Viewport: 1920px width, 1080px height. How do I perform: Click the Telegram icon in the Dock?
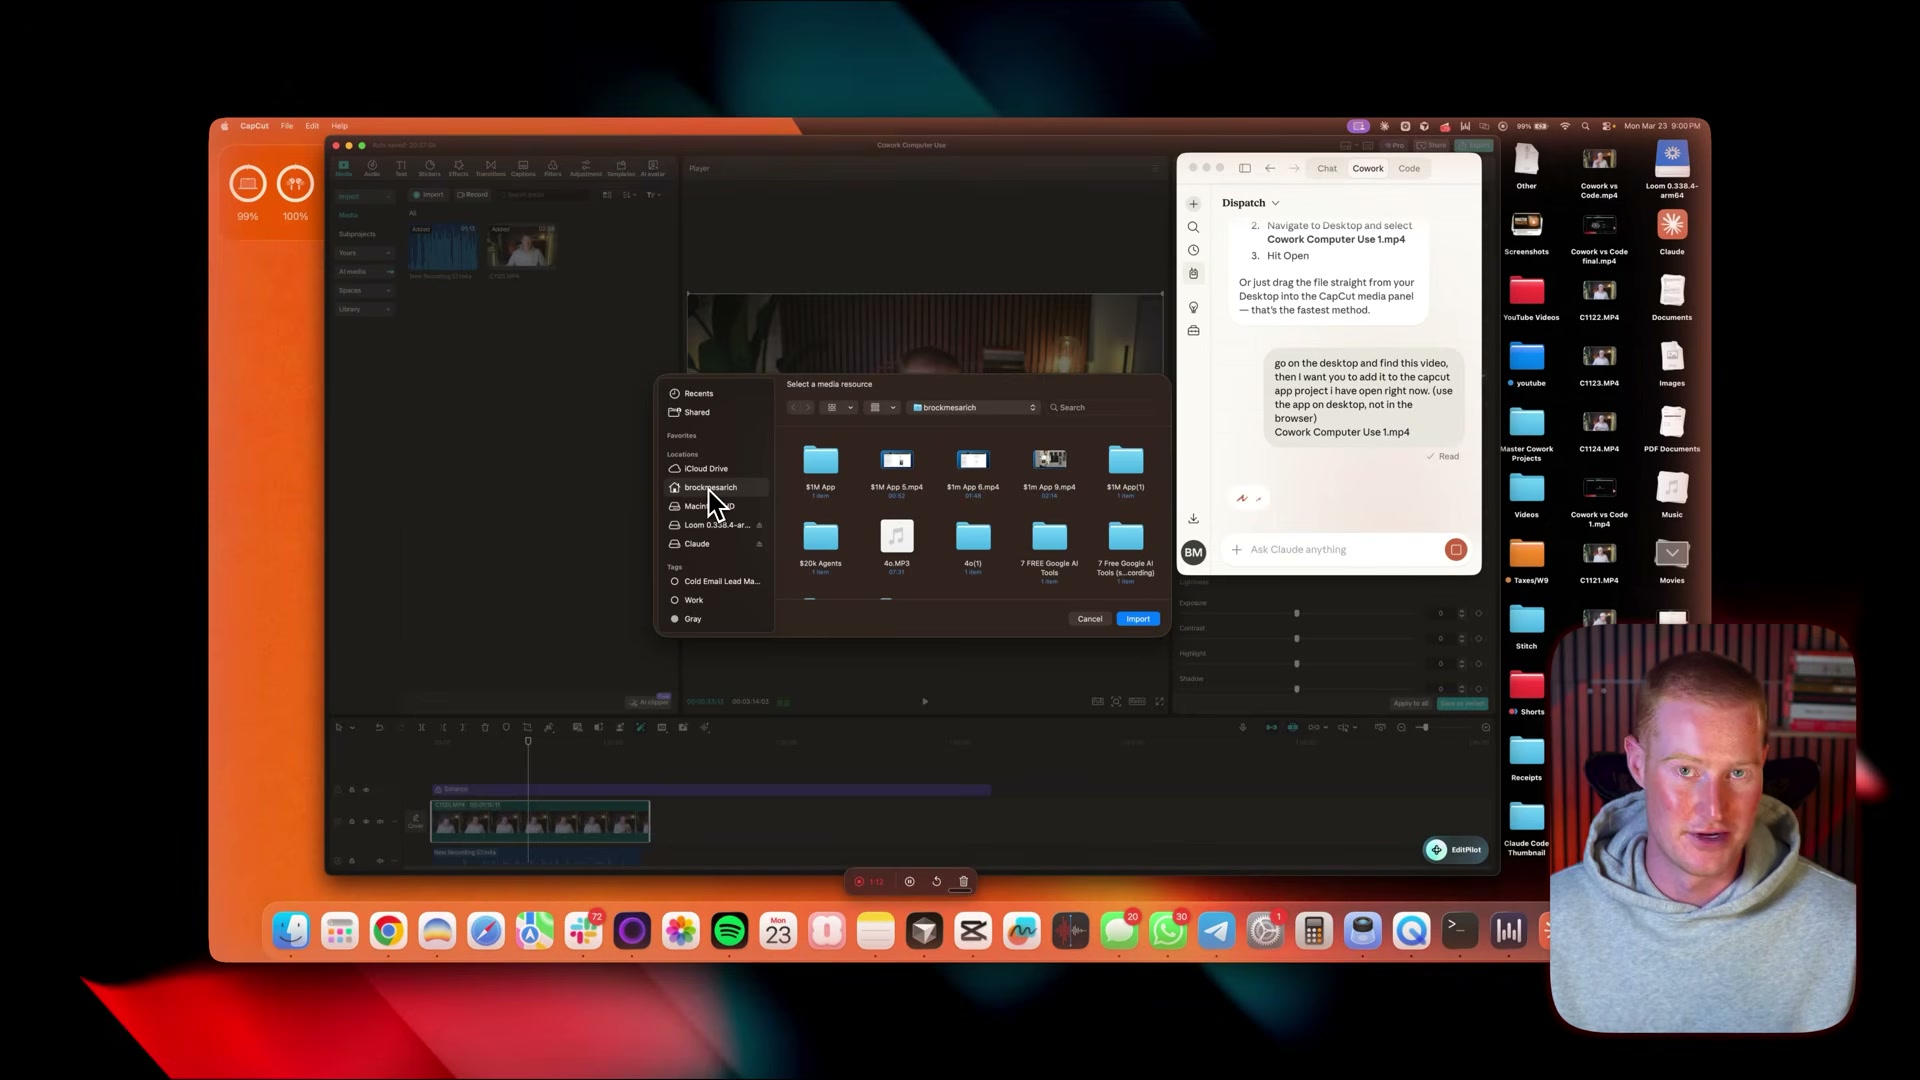pyautogui.click(x=1216, y=932)
